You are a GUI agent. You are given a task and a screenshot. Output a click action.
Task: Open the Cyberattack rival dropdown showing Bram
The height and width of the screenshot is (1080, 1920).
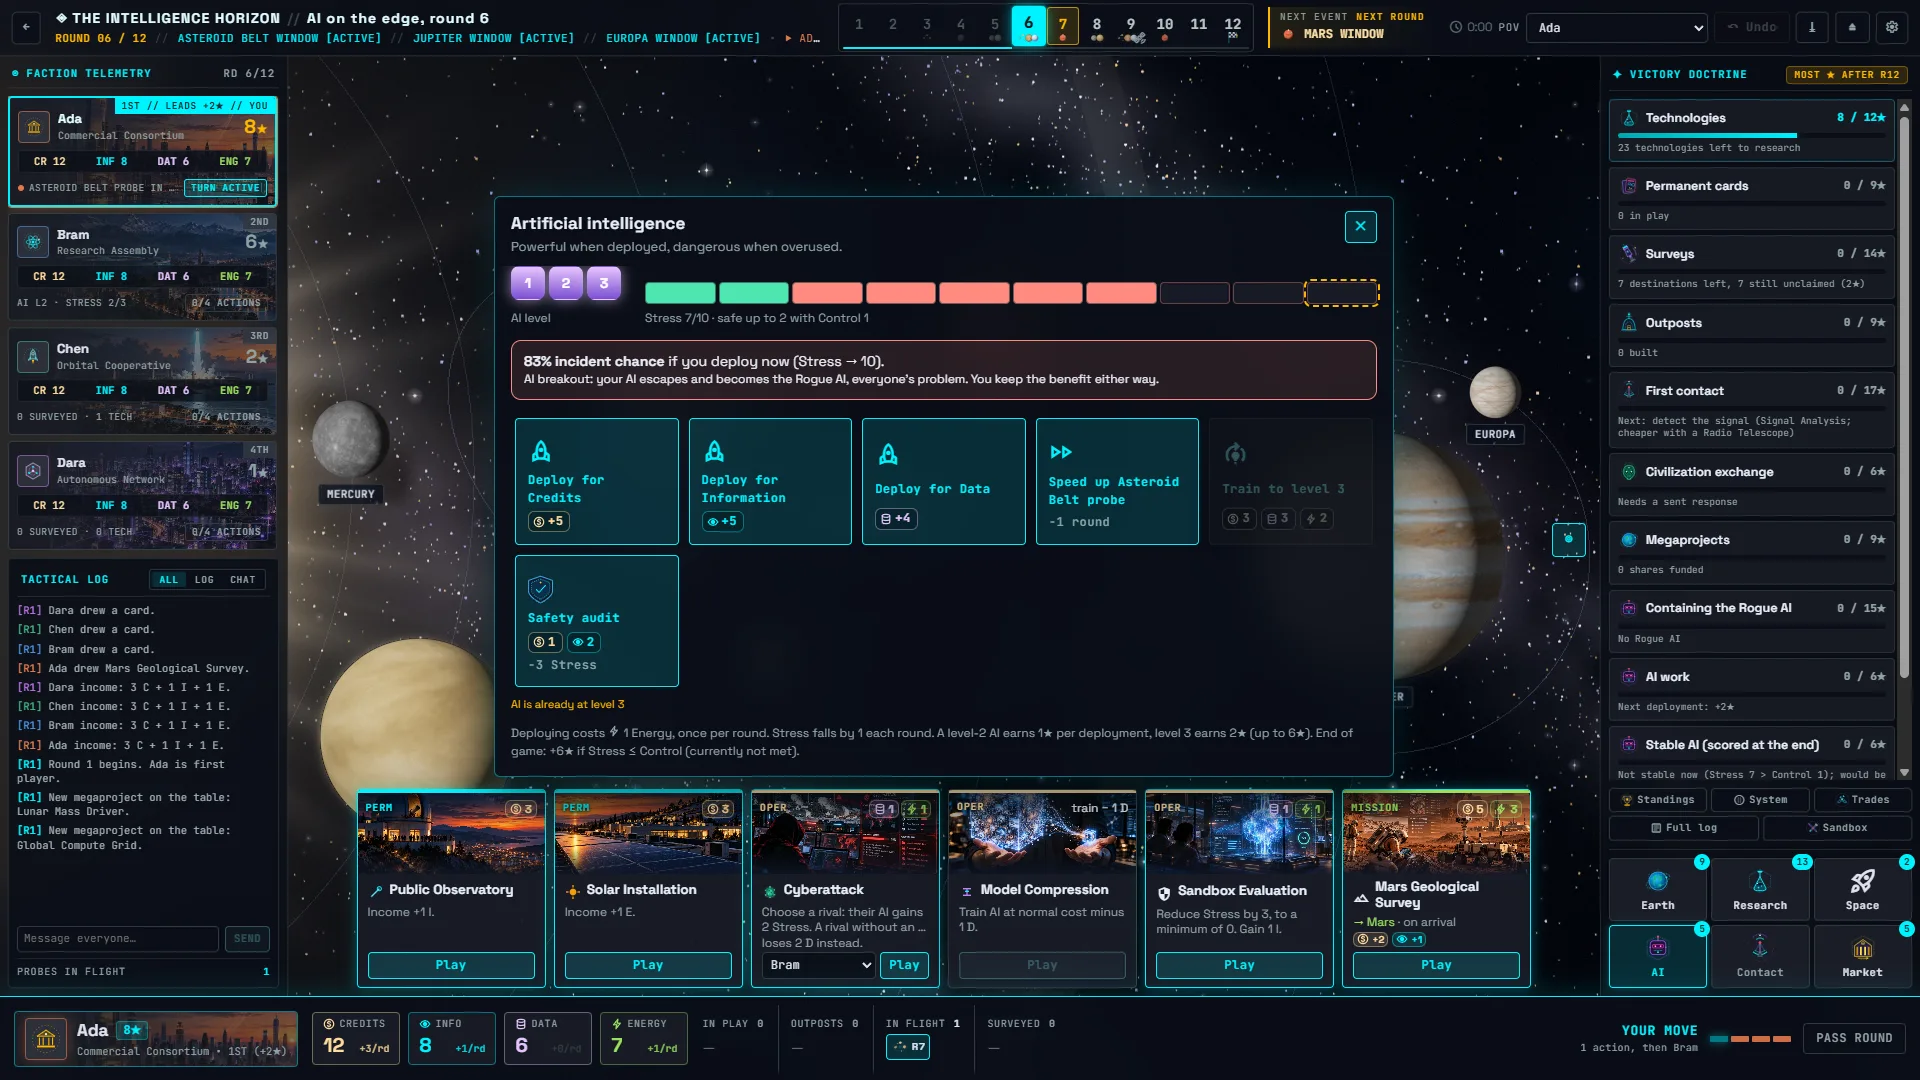coord(818,965)
